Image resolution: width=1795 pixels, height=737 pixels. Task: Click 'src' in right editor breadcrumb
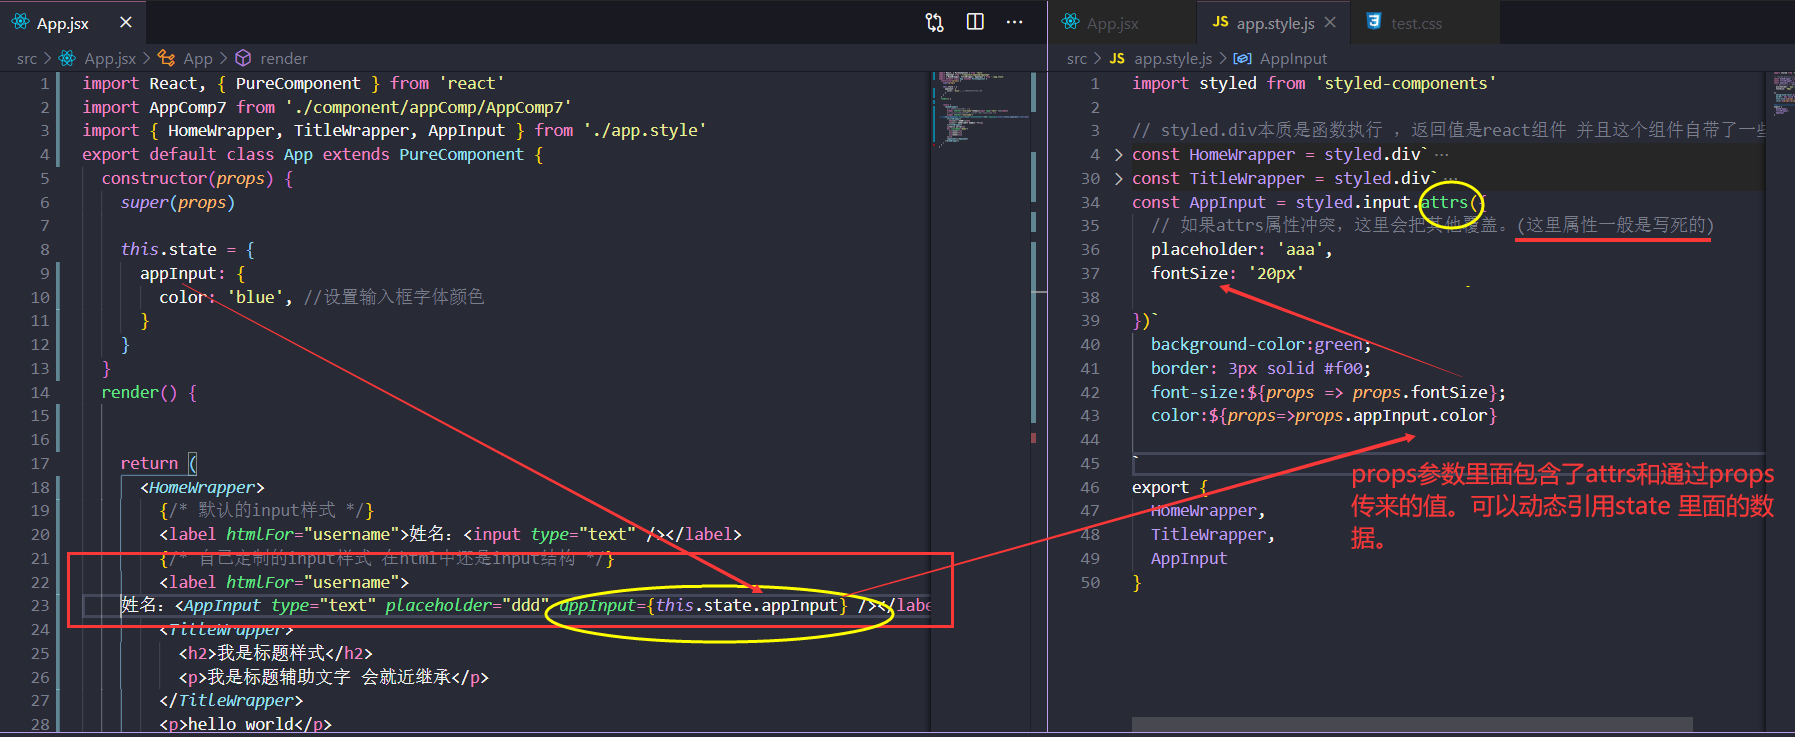(1077, 59)
